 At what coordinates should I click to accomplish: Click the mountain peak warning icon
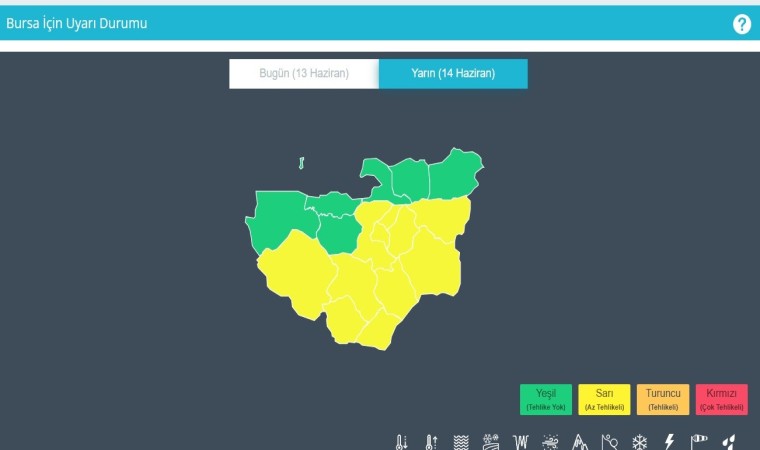tap(580, 441)
